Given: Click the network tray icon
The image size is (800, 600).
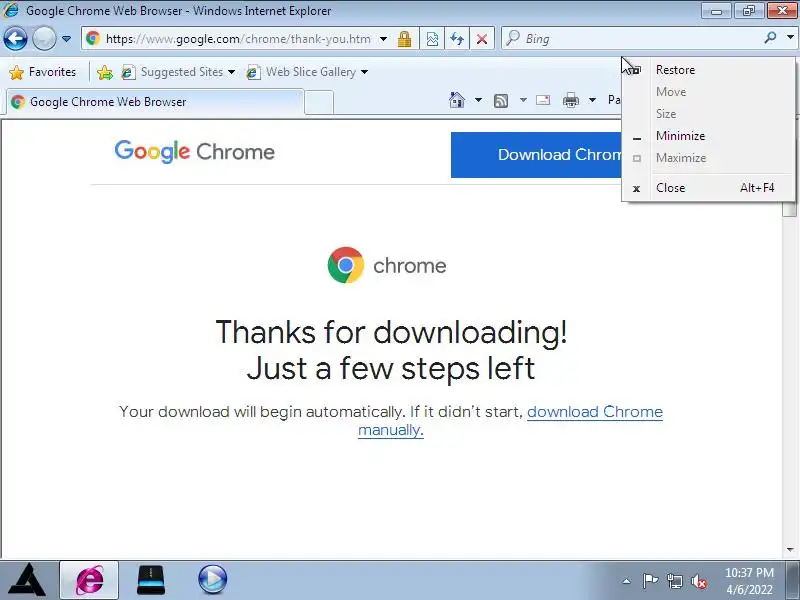Looking at the screenshot, I should click(674, 581).
